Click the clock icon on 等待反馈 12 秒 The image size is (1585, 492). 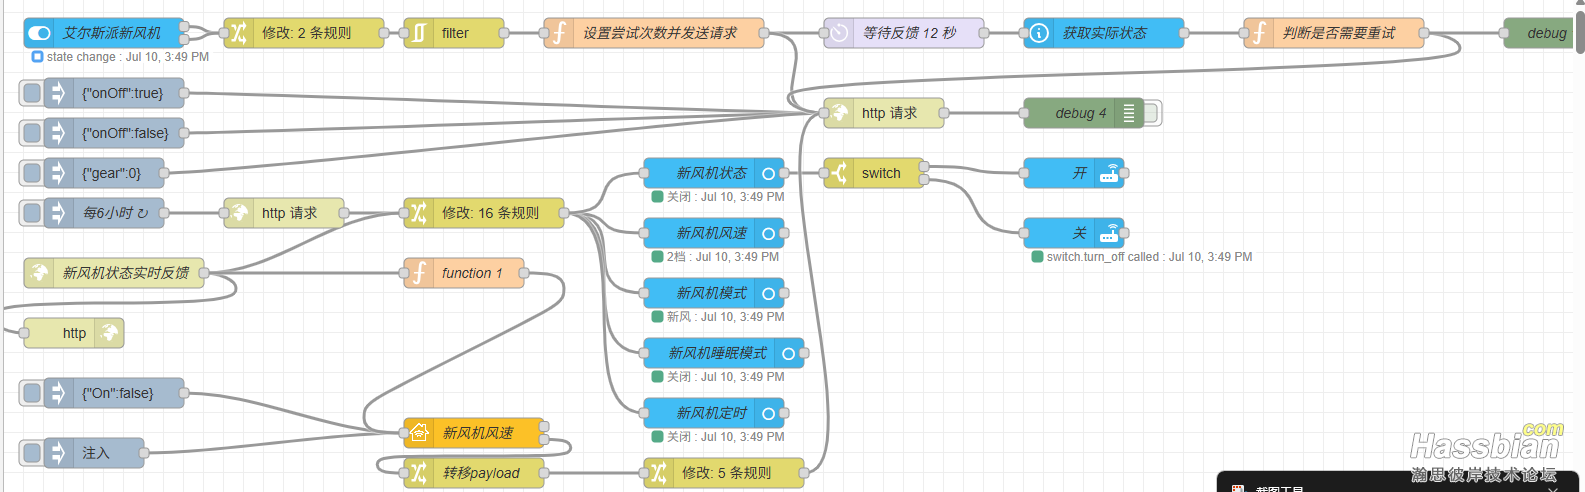tap(839, 33)
